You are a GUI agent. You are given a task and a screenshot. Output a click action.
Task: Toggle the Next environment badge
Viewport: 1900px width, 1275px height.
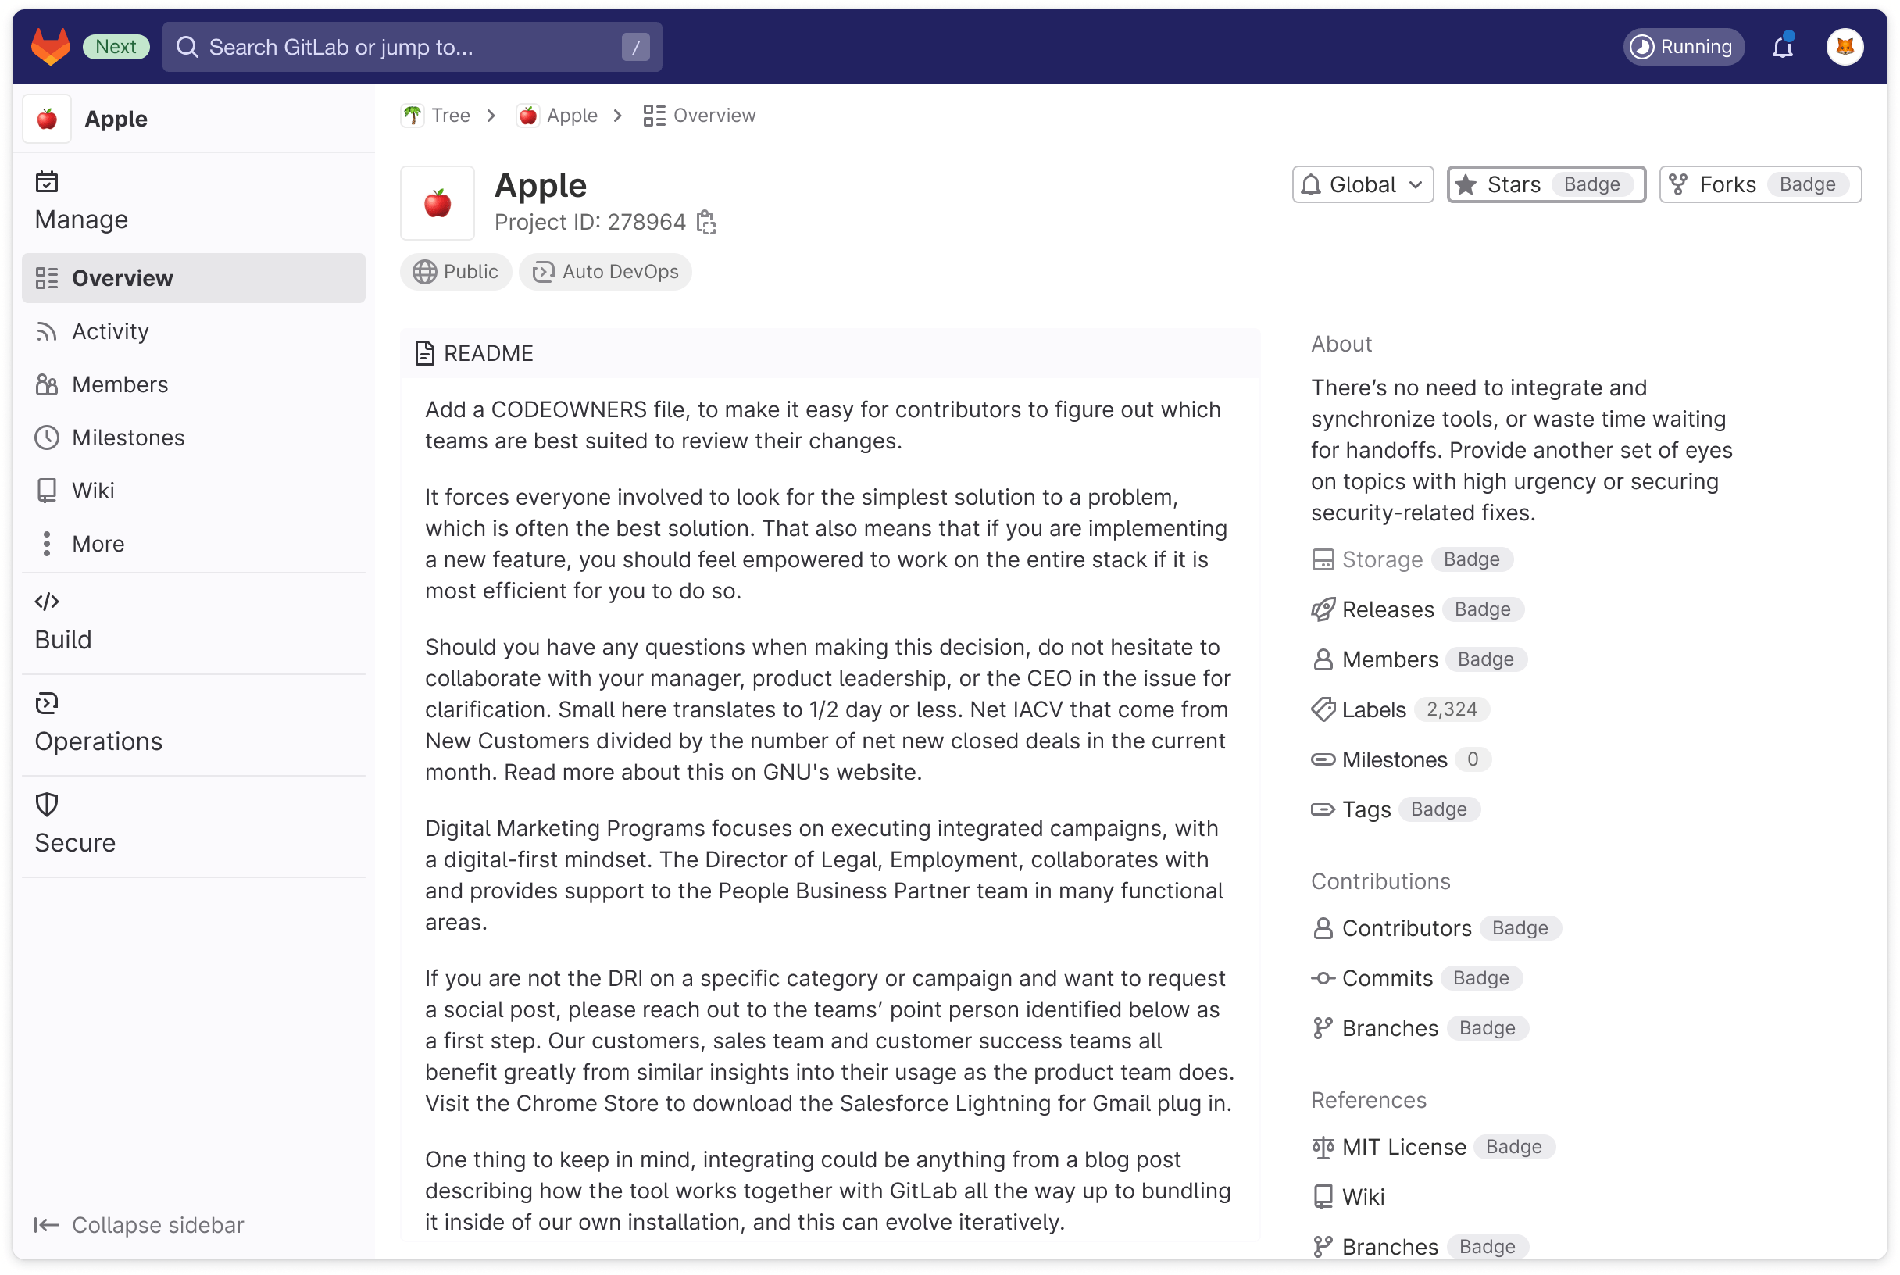(116, 47)
